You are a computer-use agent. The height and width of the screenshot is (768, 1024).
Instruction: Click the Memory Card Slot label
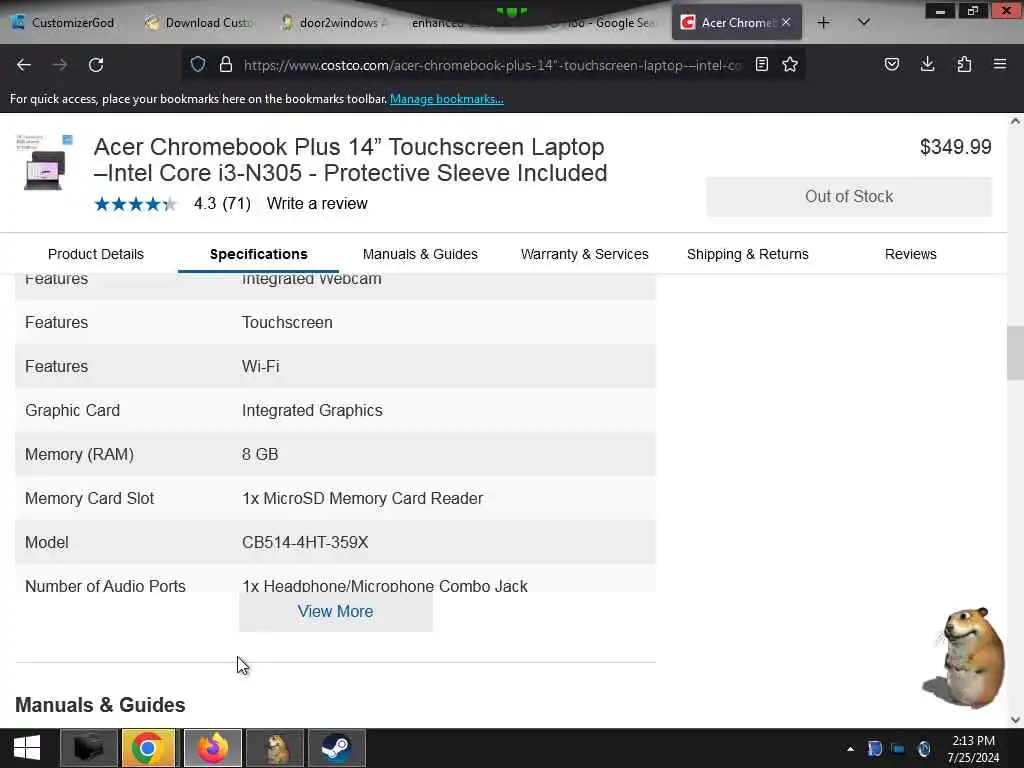[x=89, y=498]
